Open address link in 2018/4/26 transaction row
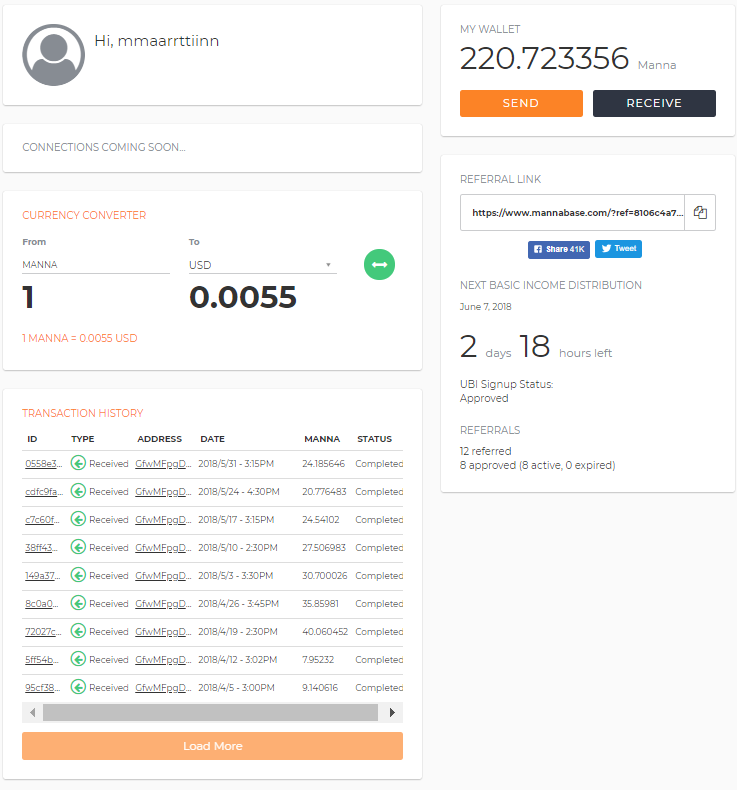 tap(163, 604)
